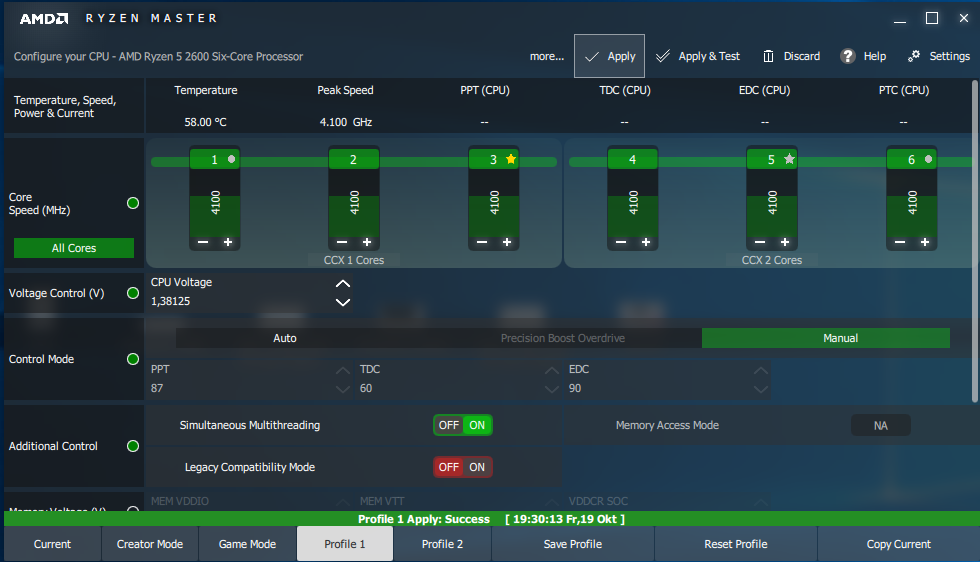Image resolution: width=980 pixels, height=562 pixels.
Task: Switch to Game Mode tab
Action: click(x=248, y=544)
